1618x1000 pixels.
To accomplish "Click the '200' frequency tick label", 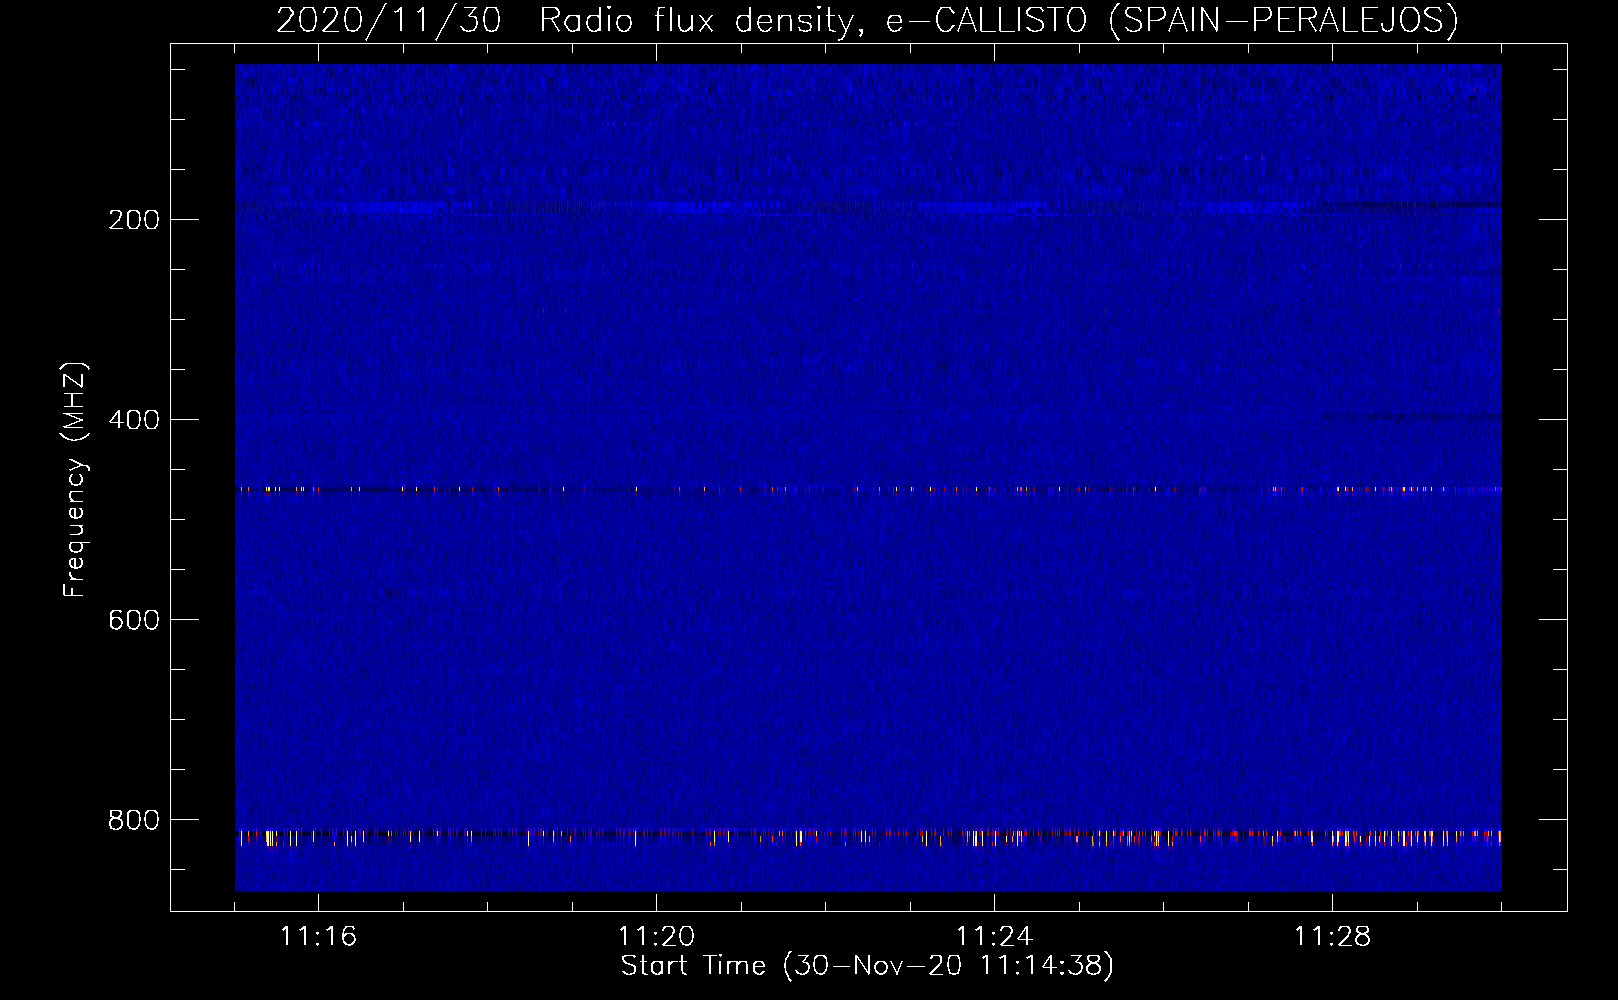I will (134, 220).
